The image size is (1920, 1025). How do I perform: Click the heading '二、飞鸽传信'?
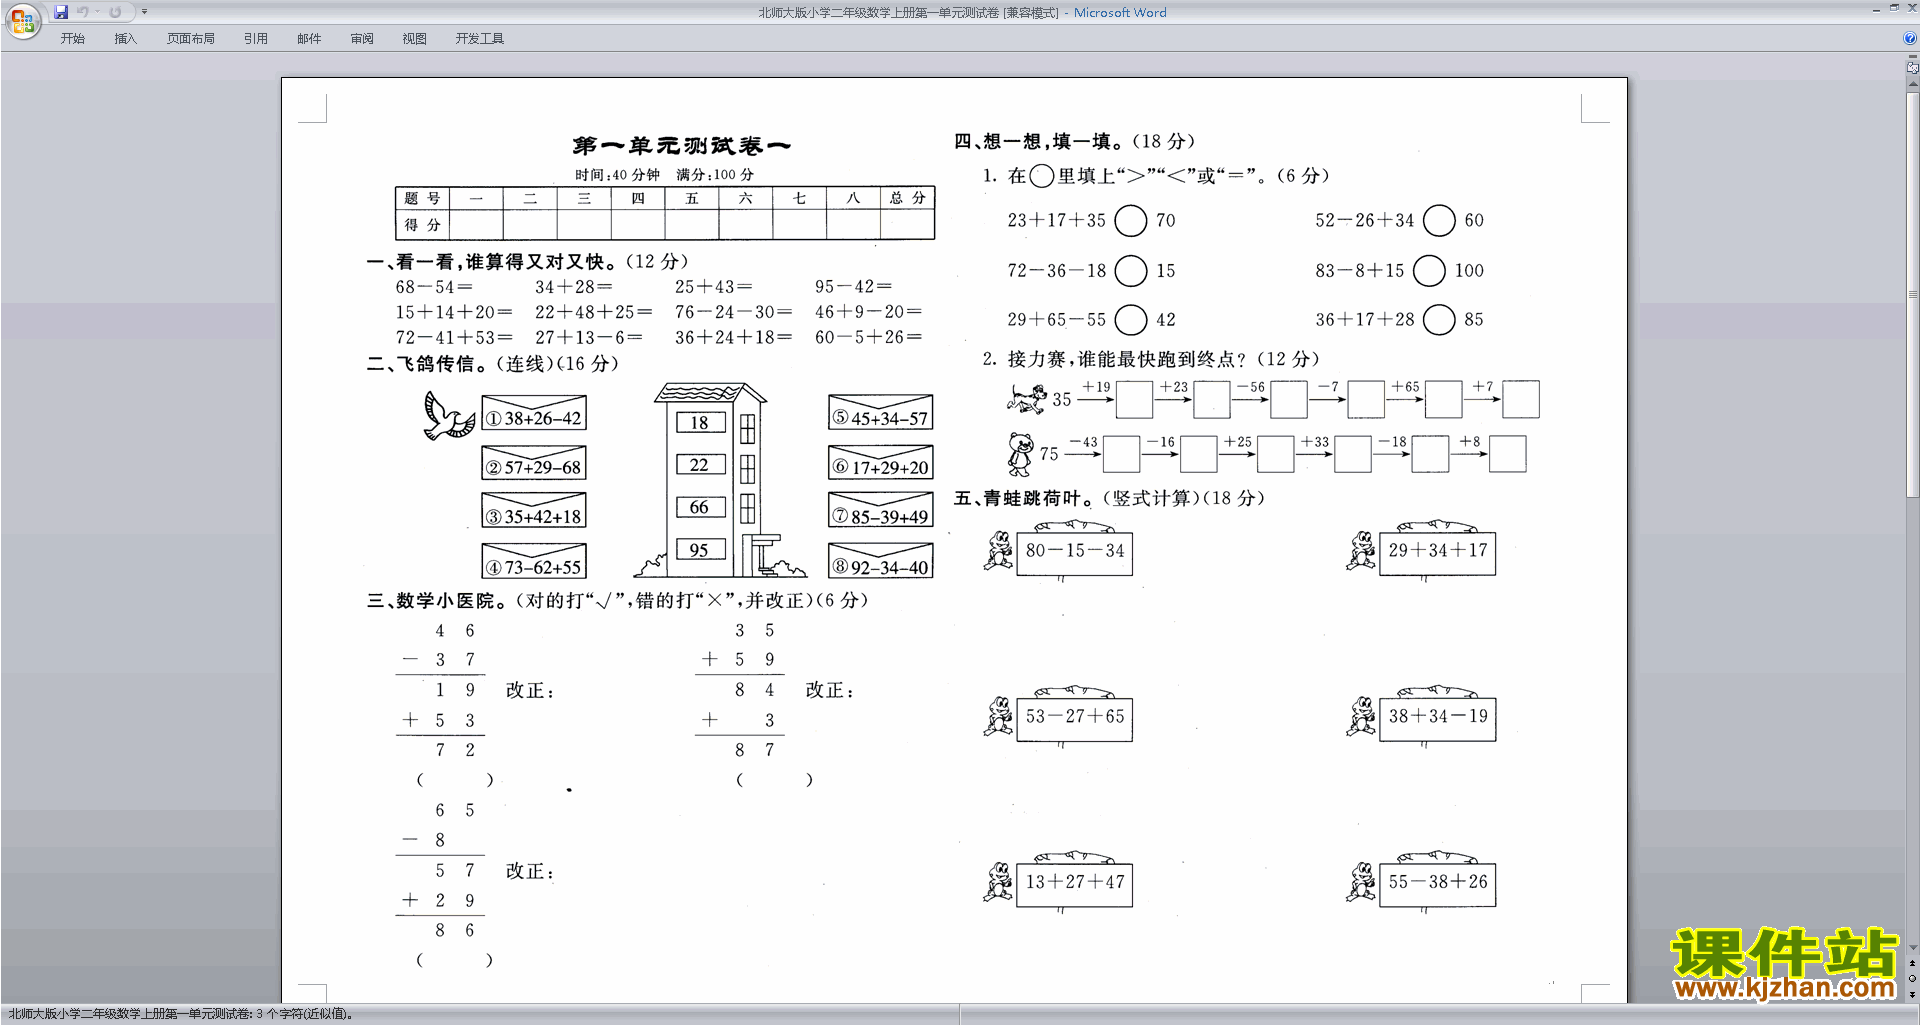pos(427,364)
